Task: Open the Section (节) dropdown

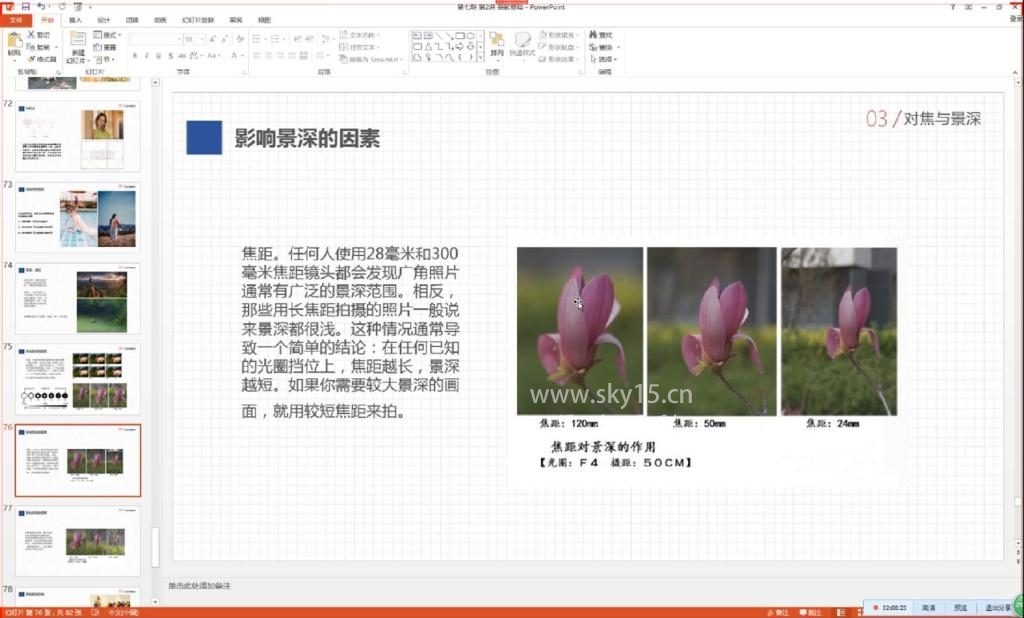Action: [104, 59]
